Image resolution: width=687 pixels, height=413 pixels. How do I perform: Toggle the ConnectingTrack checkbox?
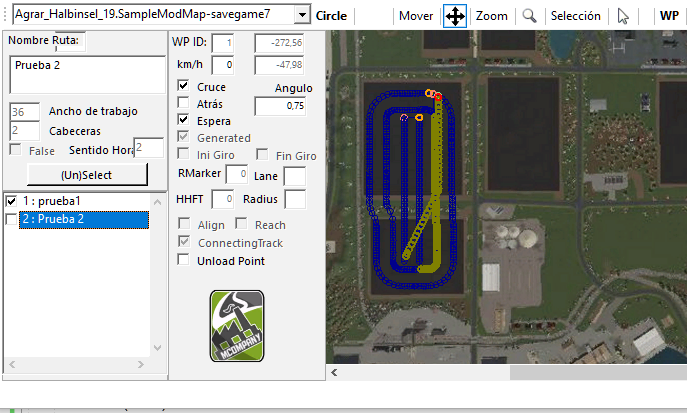[184, 241]
